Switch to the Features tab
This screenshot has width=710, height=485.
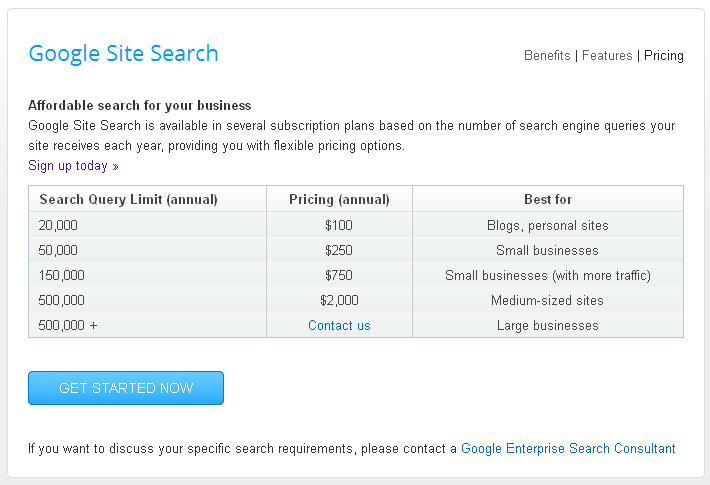pyautogui.click(x=607, y=56)
